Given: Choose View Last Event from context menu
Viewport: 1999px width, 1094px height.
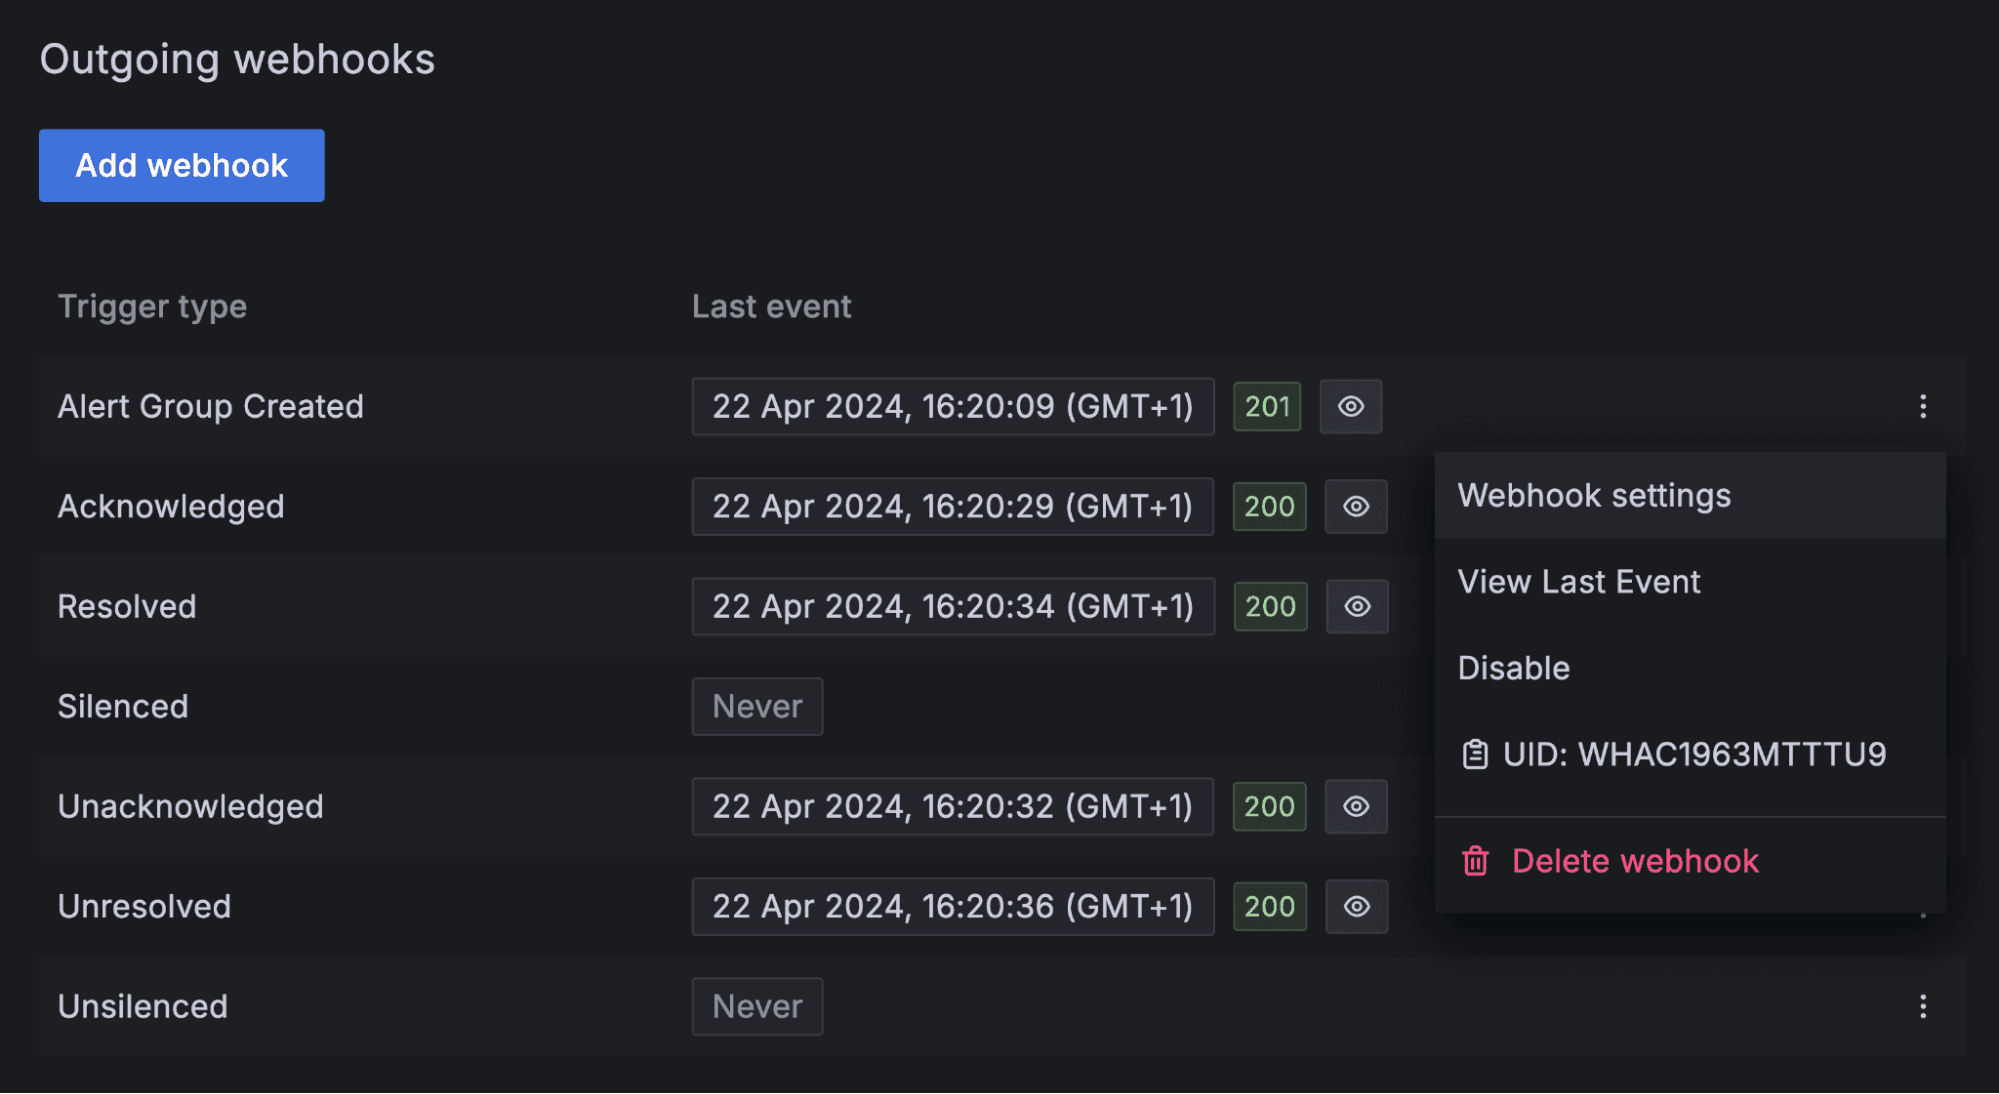Looking at the screenshot, I should click(1578, 581).
